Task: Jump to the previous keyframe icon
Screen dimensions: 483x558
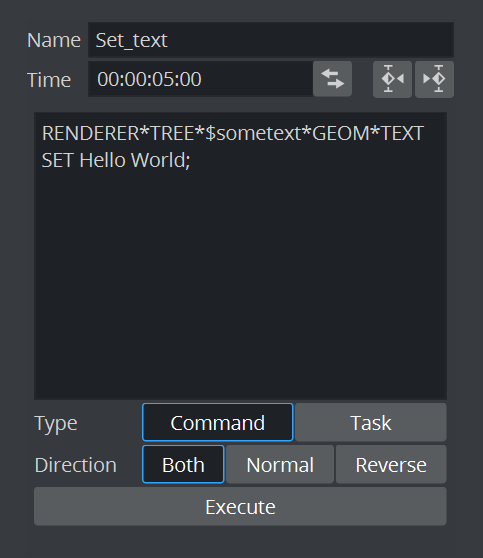Action: click(392, 79)
